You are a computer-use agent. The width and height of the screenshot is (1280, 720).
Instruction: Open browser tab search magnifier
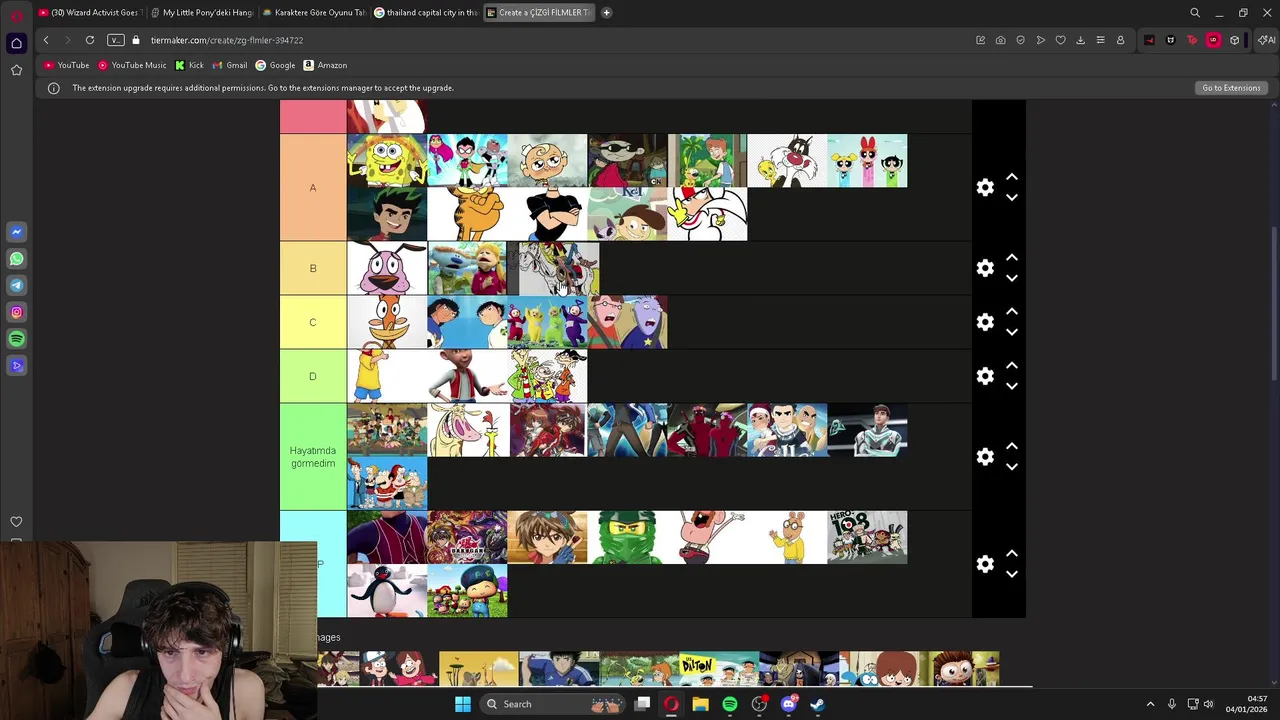(1194, 13)
